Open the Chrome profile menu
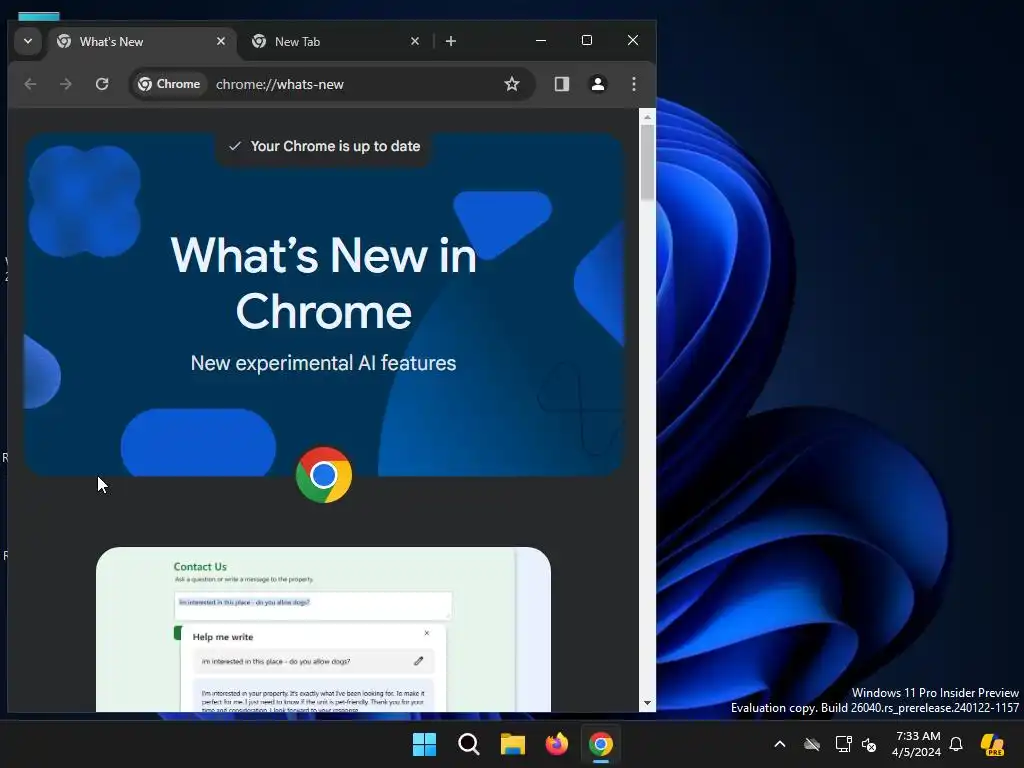 pyautogui.click(x=598, y=84)
